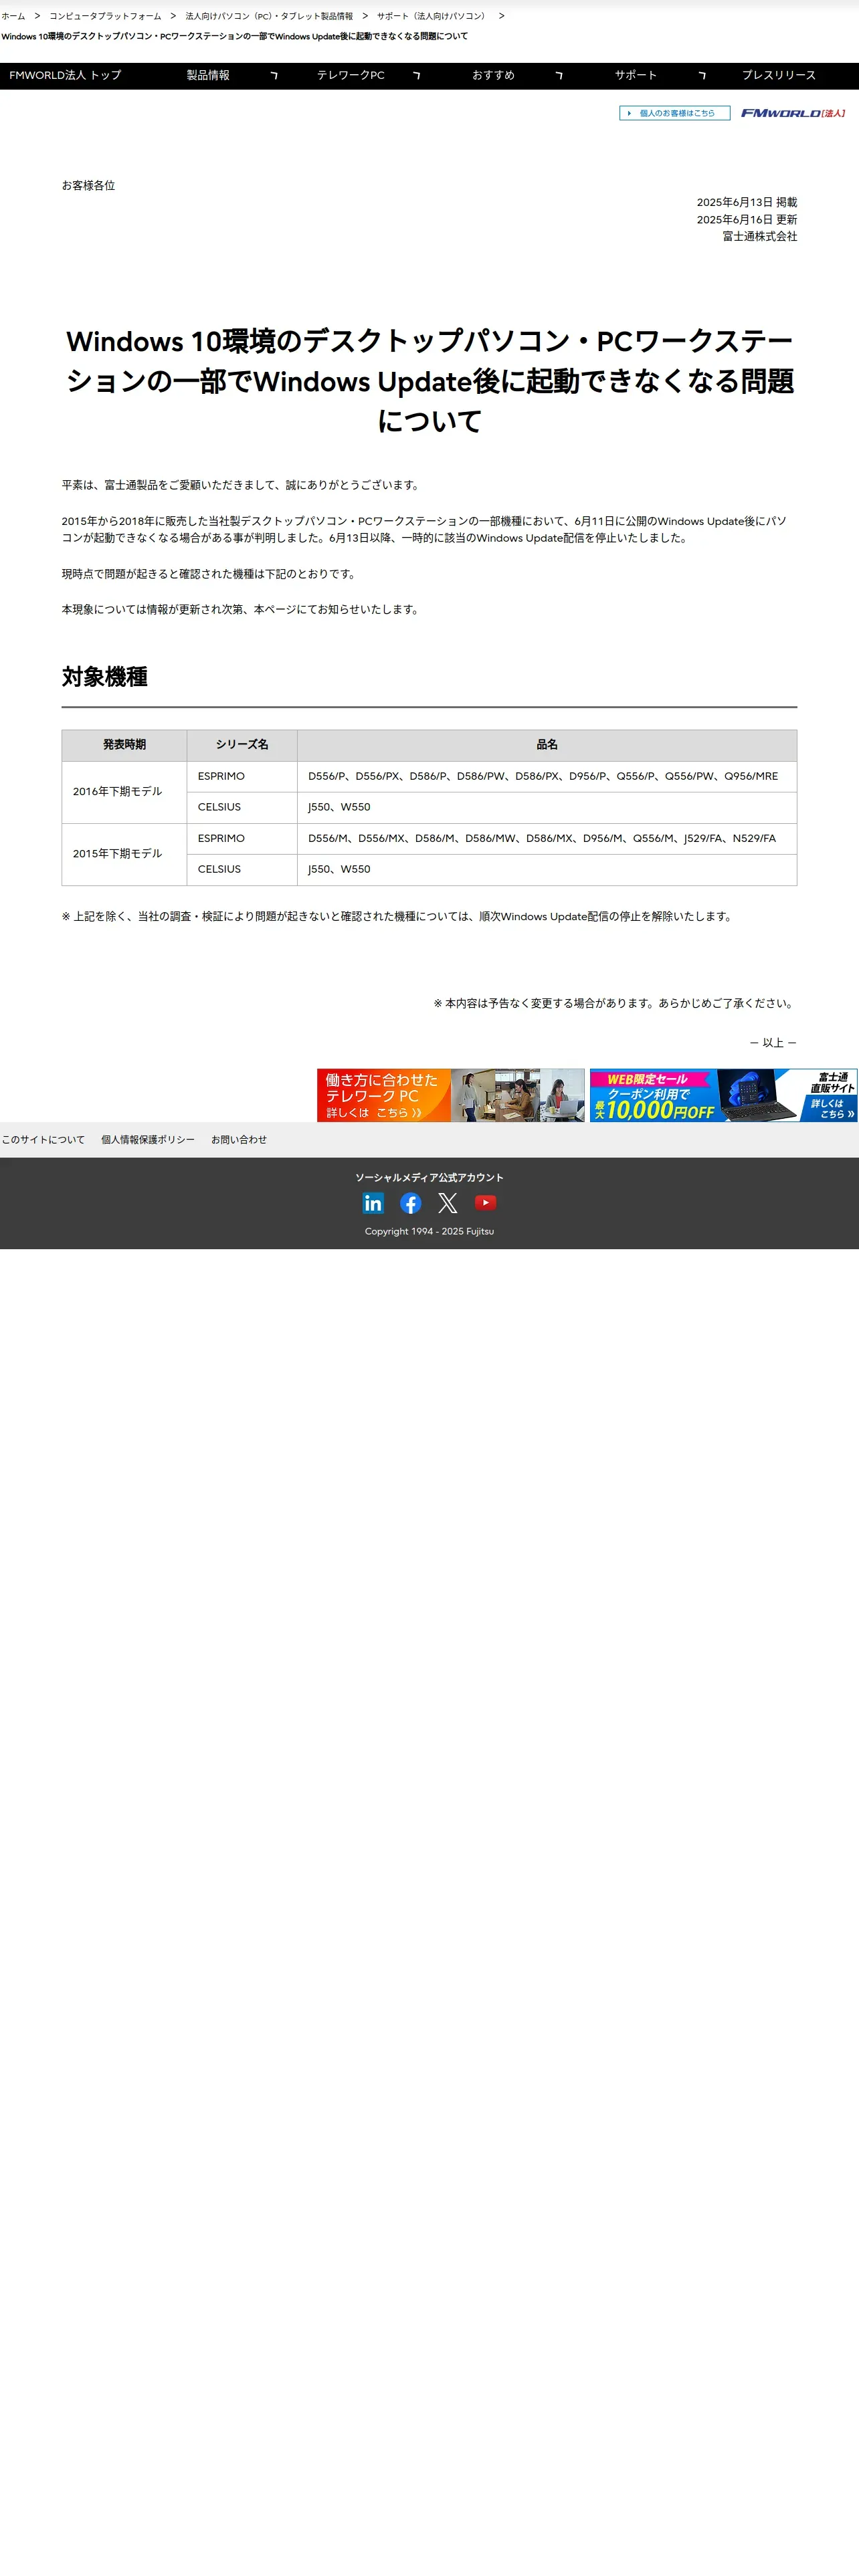Open the YouTube social media icon
The image size is (859, 2576).
click(485, 1203)
